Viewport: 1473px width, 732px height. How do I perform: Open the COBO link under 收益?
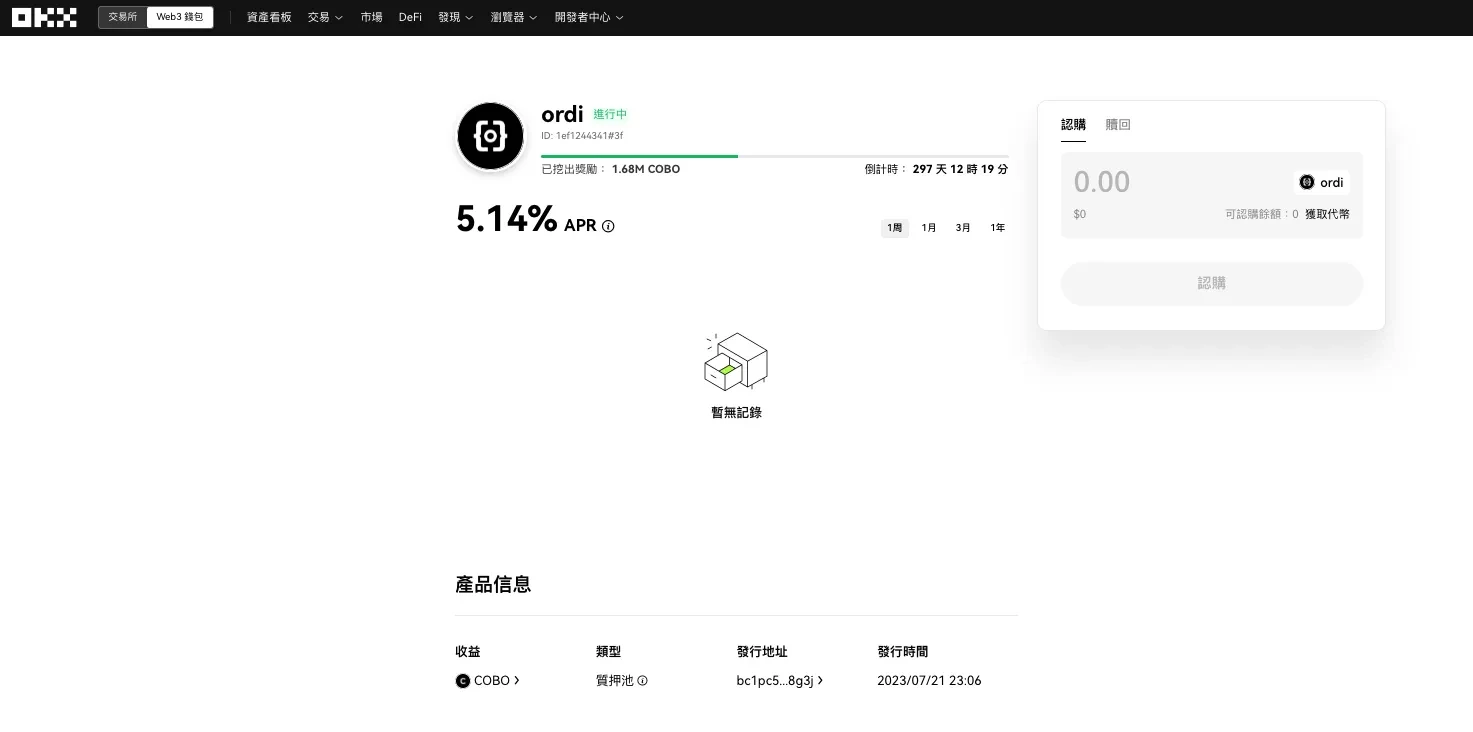(x=492, y=680)
